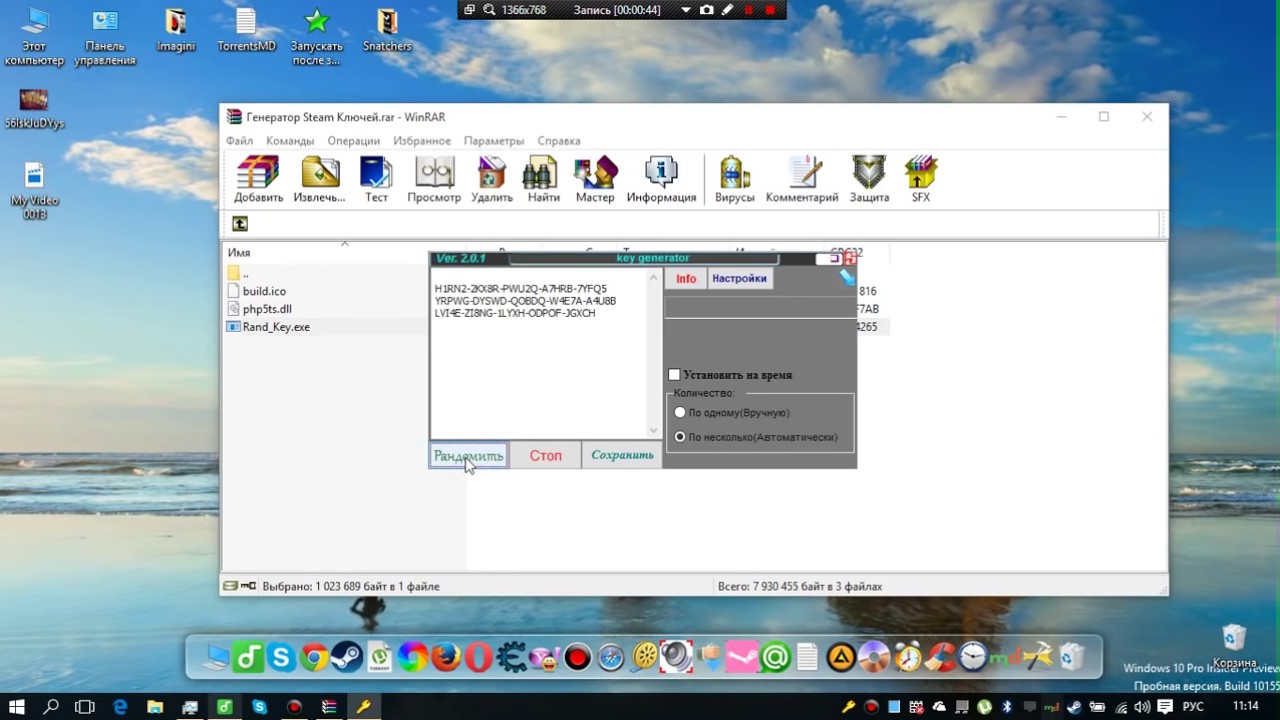Select build.ico in the file list
The height and width of the screenshot is (720, 1280).
click(264, 291)
